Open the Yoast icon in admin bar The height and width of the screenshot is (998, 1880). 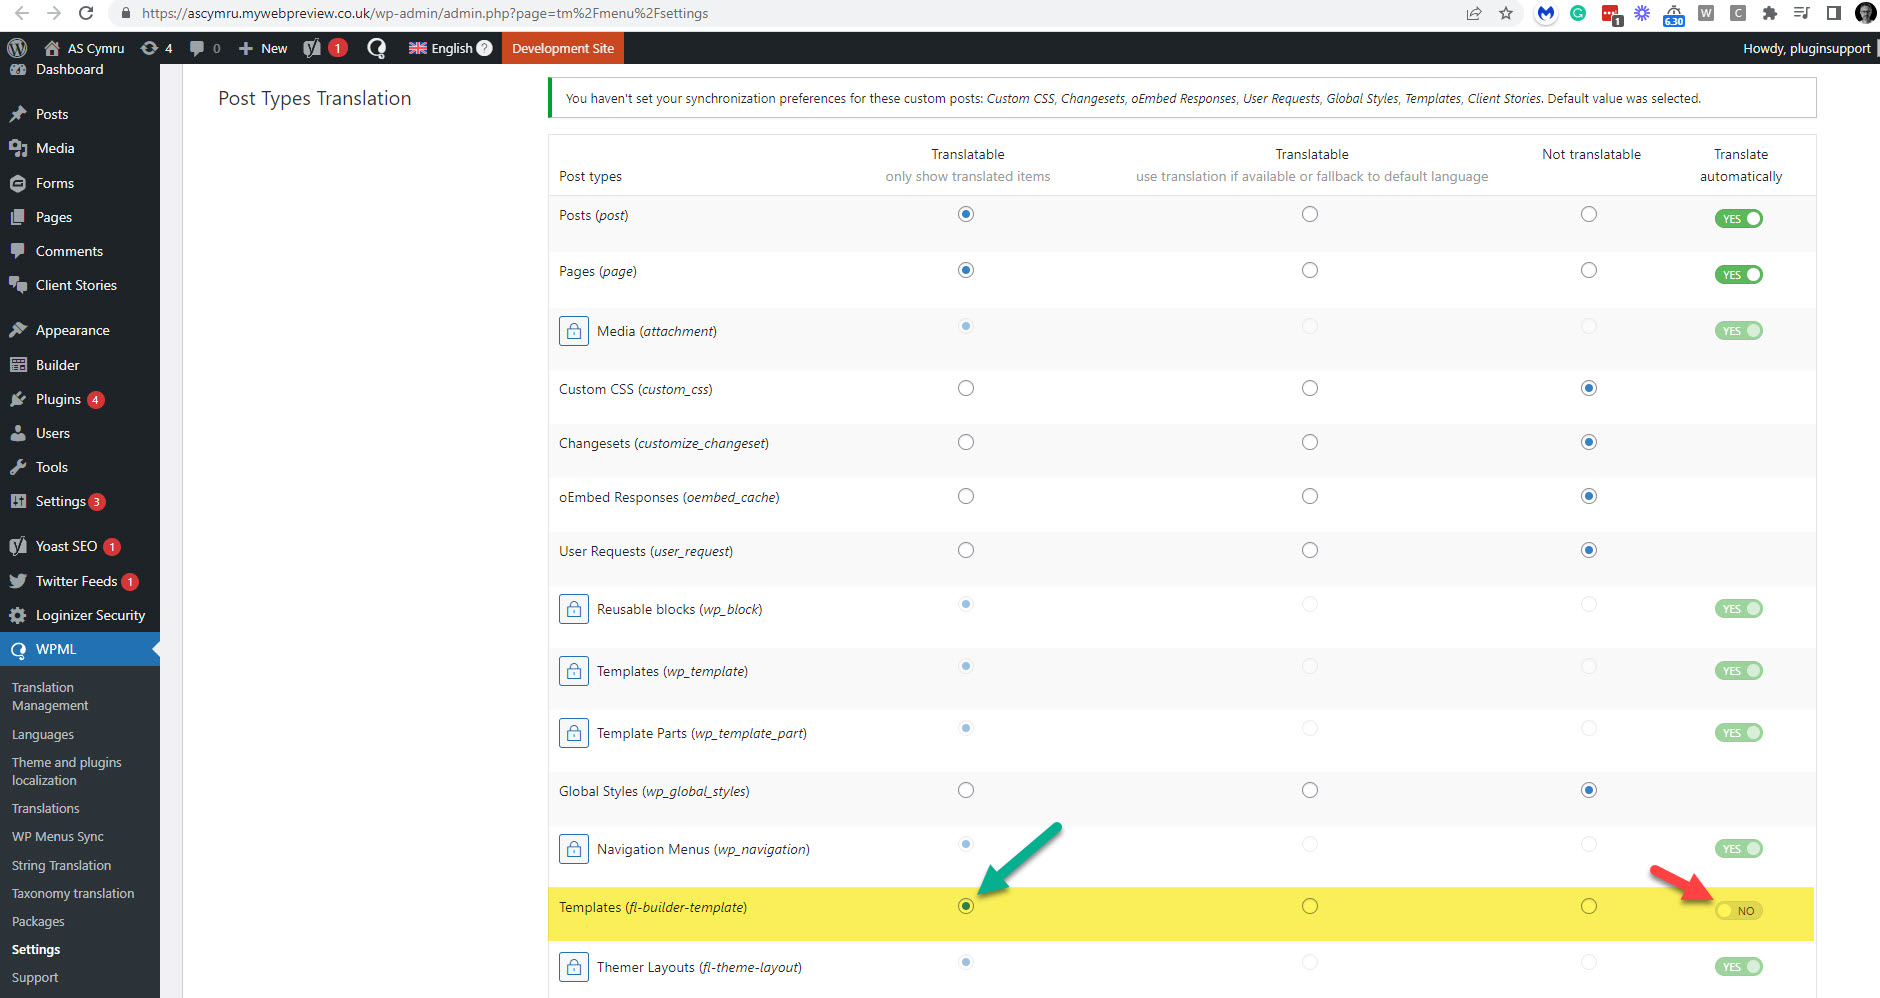coord(313,48)
